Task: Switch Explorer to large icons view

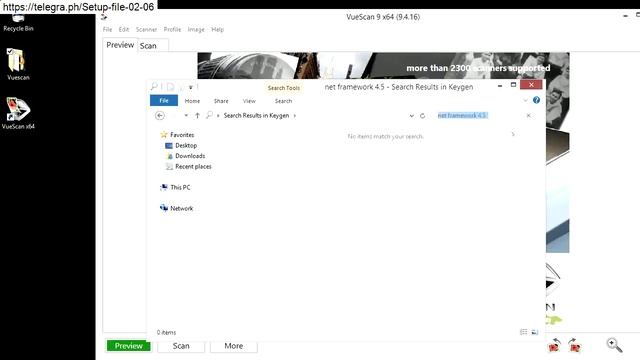Action: coord(535,332)
